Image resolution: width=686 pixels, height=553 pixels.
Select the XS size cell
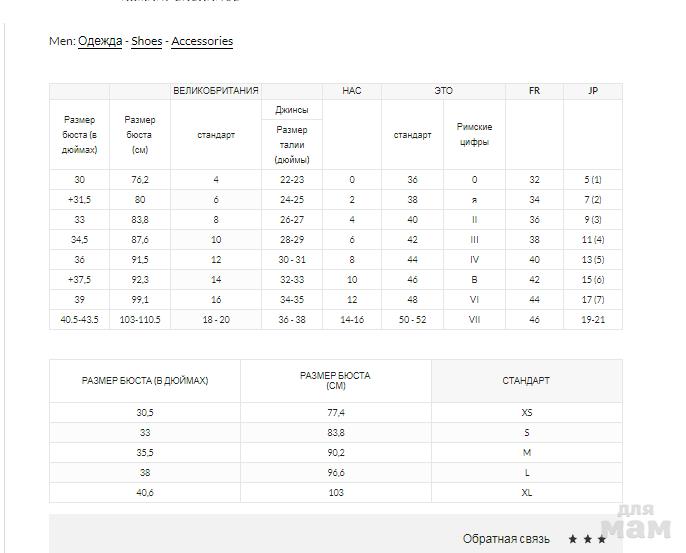[x=526, y=412]
